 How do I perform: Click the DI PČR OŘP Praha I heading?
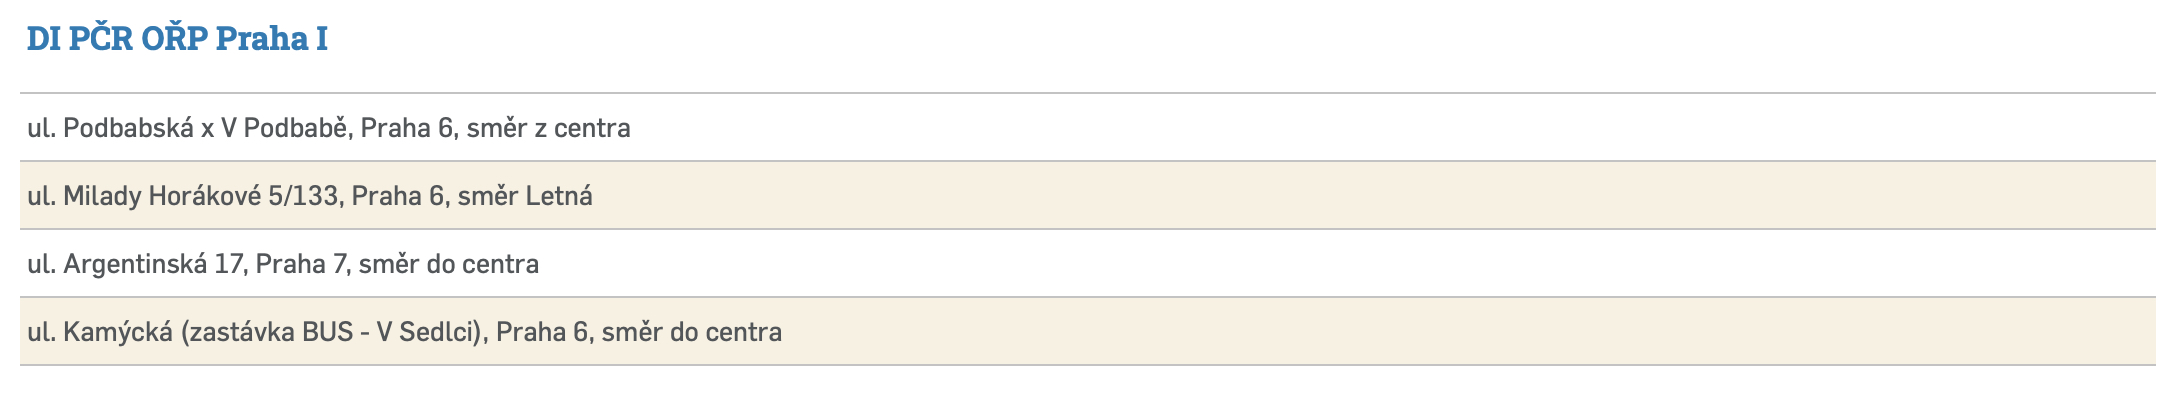pyautogui.click(x=177, y=39)
